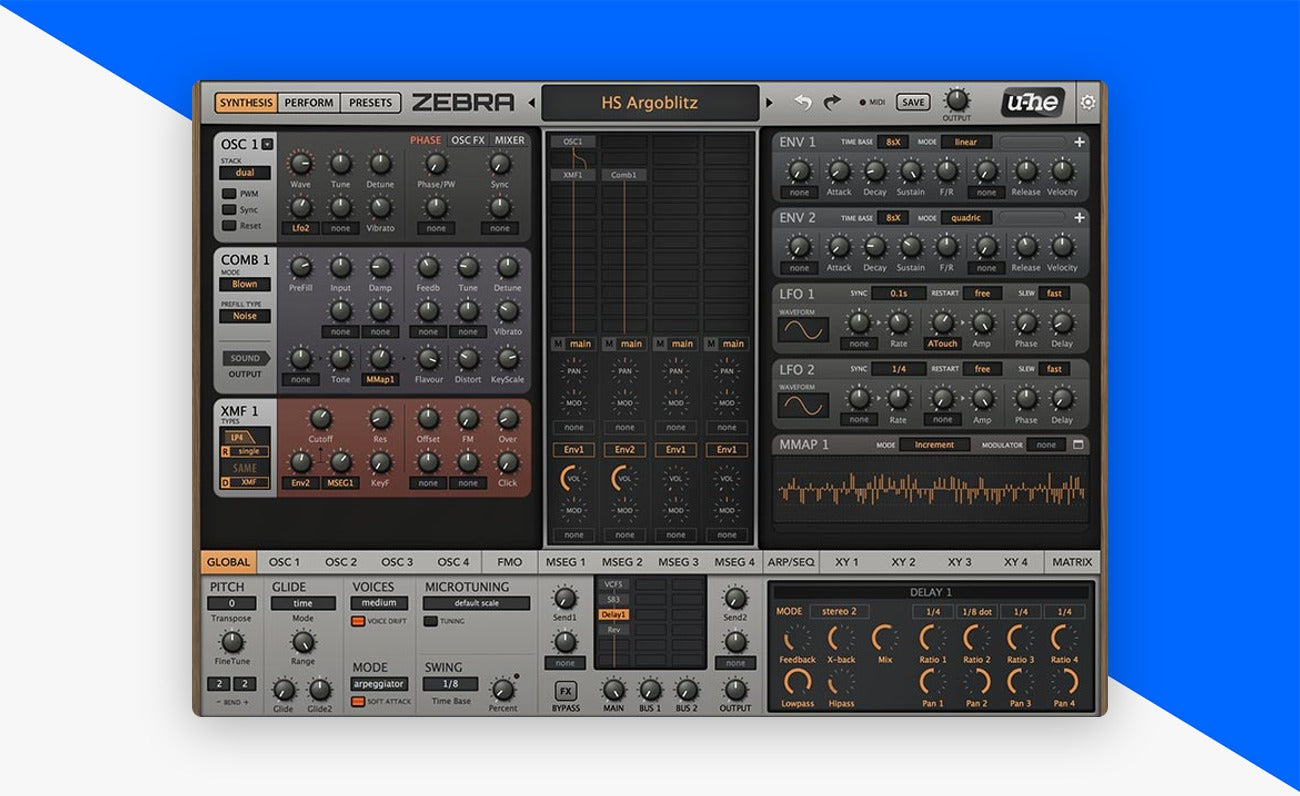Click the u-he logo
This screenshot has width=1300, height=796.
click(1033, 102)
